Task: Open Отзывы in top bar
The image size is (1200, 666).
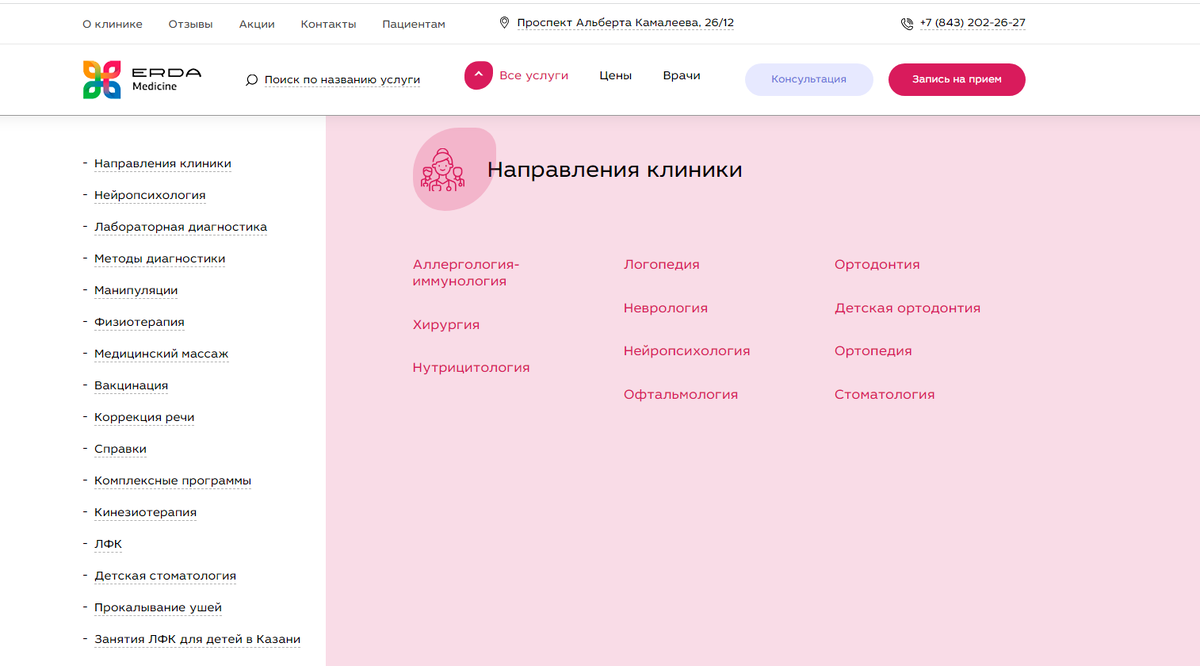Action: (191, 24)
